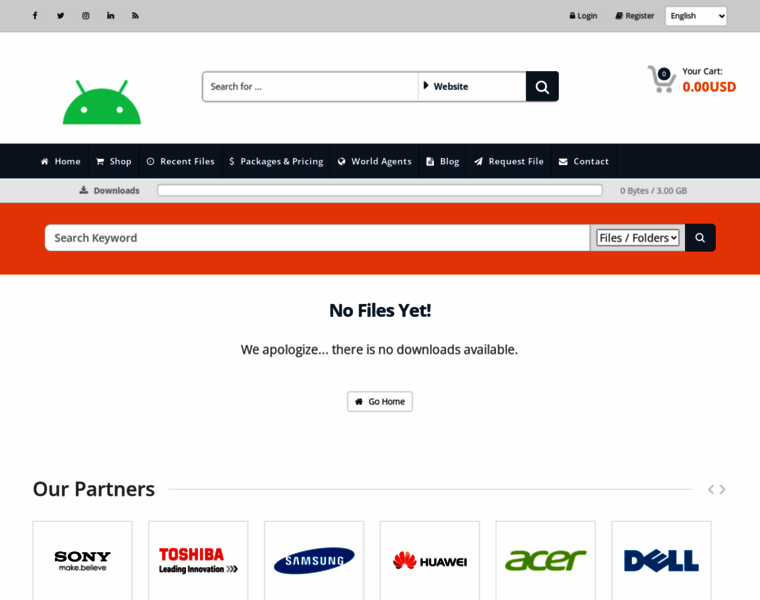Focus the 'Search for ...' input field
This screenshot has width=760, height=600.
(x=310, y=87)
